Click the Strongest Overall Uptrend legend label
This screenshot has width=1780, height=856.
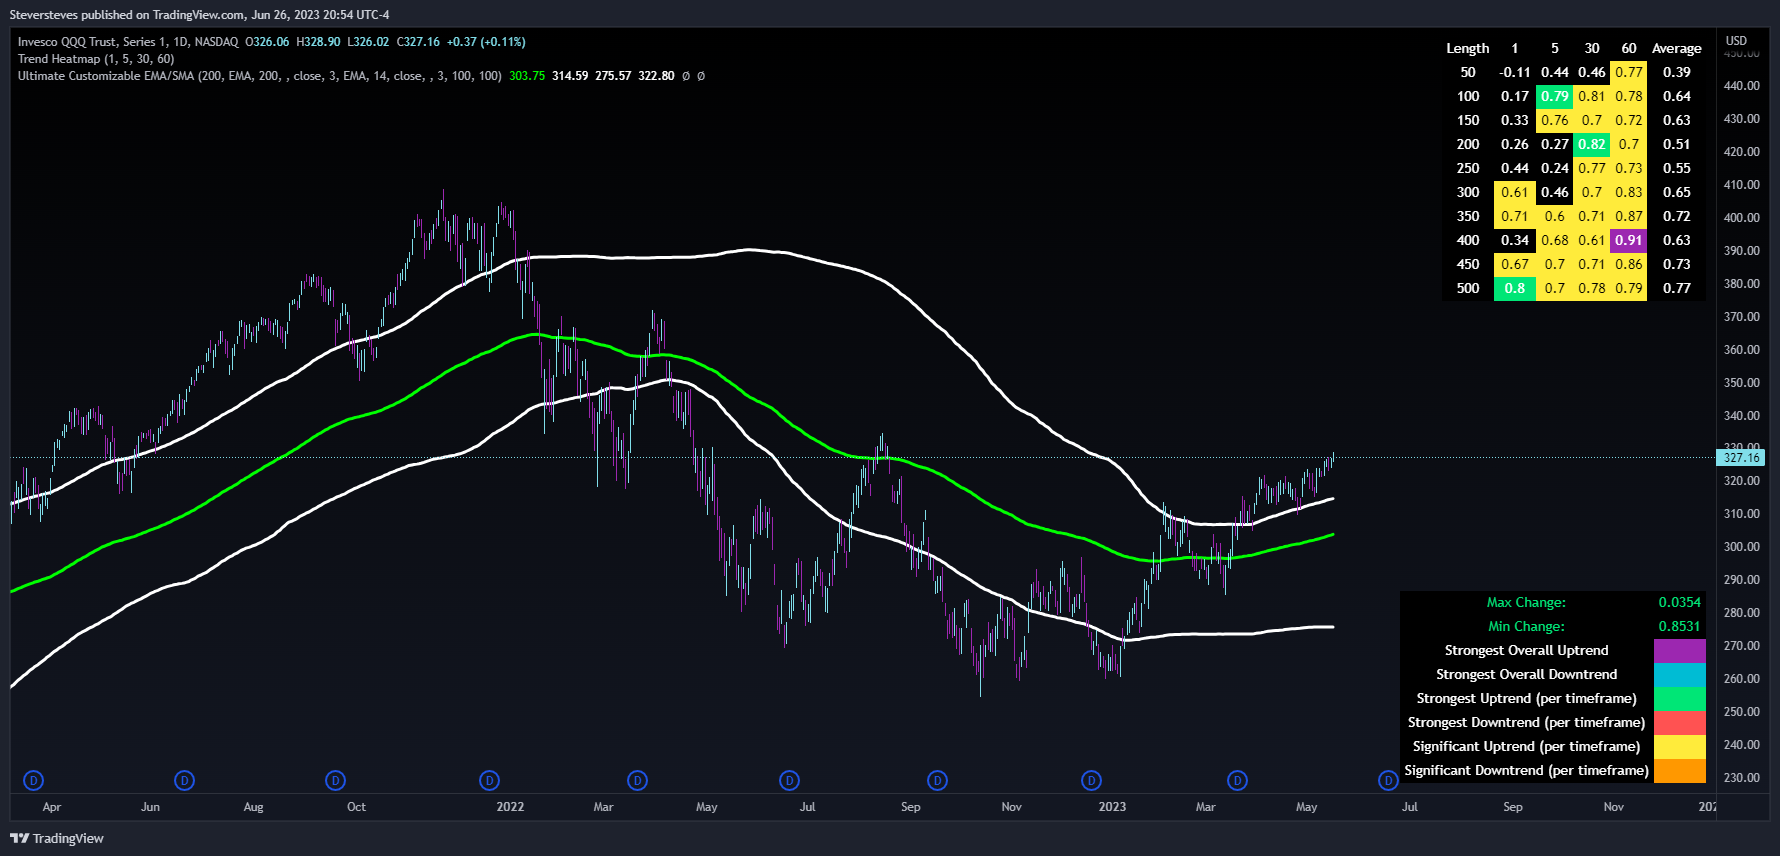click(1526, 650)
